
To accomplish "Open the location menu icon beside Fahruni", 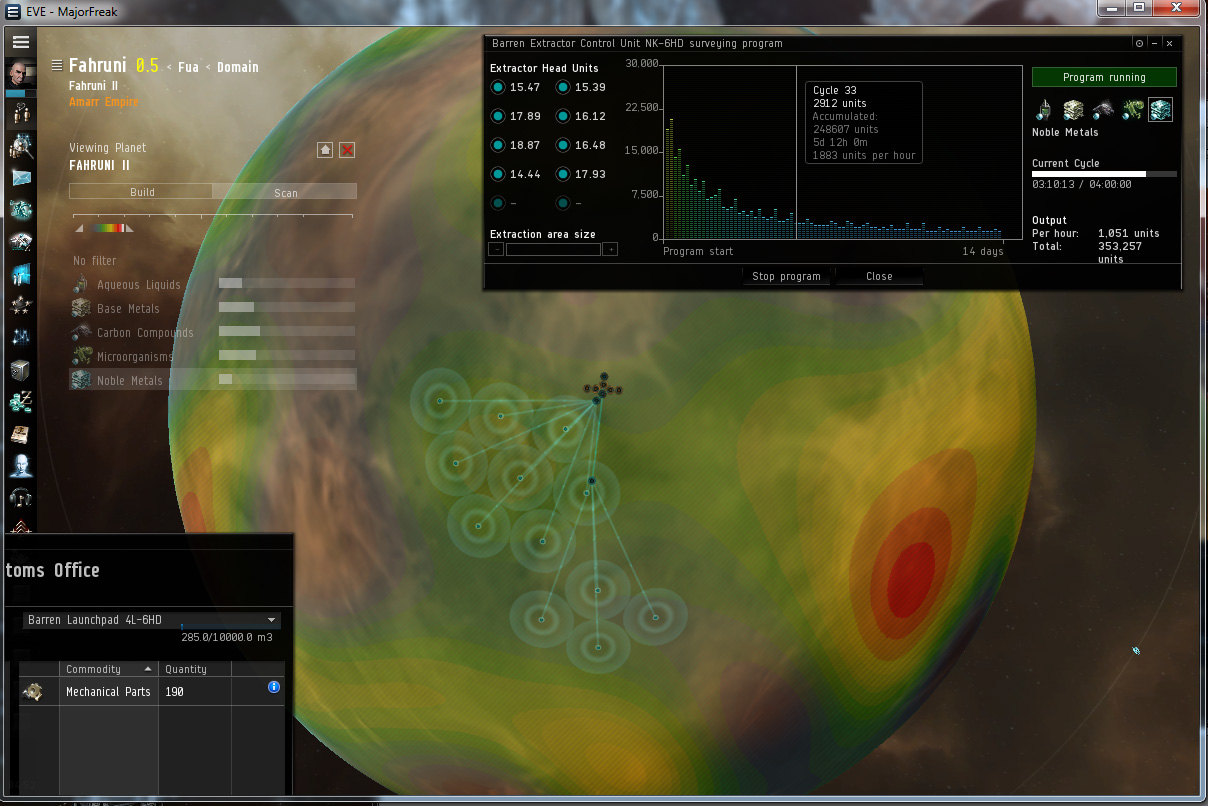I will [57, 66].
